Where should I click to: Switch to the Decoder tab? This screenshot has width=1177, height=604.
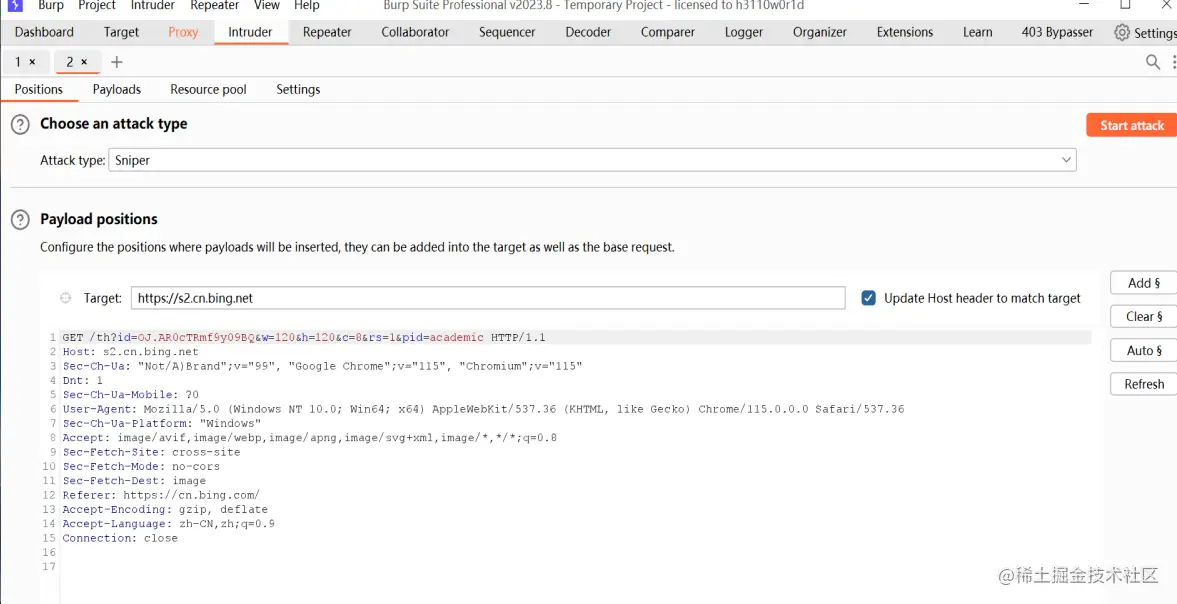pos(588,32)
